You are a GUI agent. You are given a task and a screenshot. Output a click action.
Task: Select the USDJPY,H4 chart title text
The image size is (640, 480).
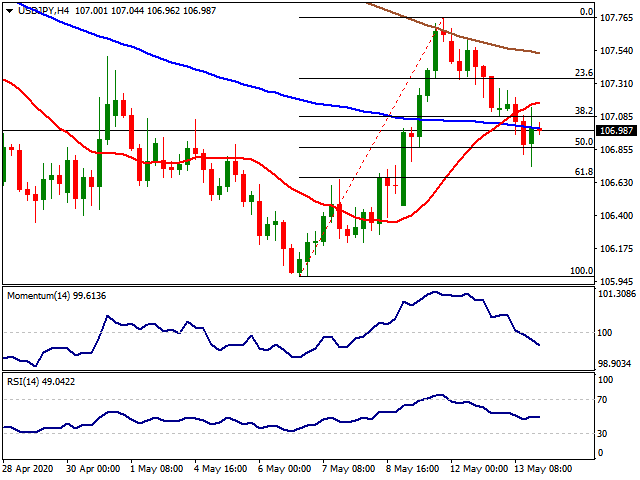tap(44, 11)
